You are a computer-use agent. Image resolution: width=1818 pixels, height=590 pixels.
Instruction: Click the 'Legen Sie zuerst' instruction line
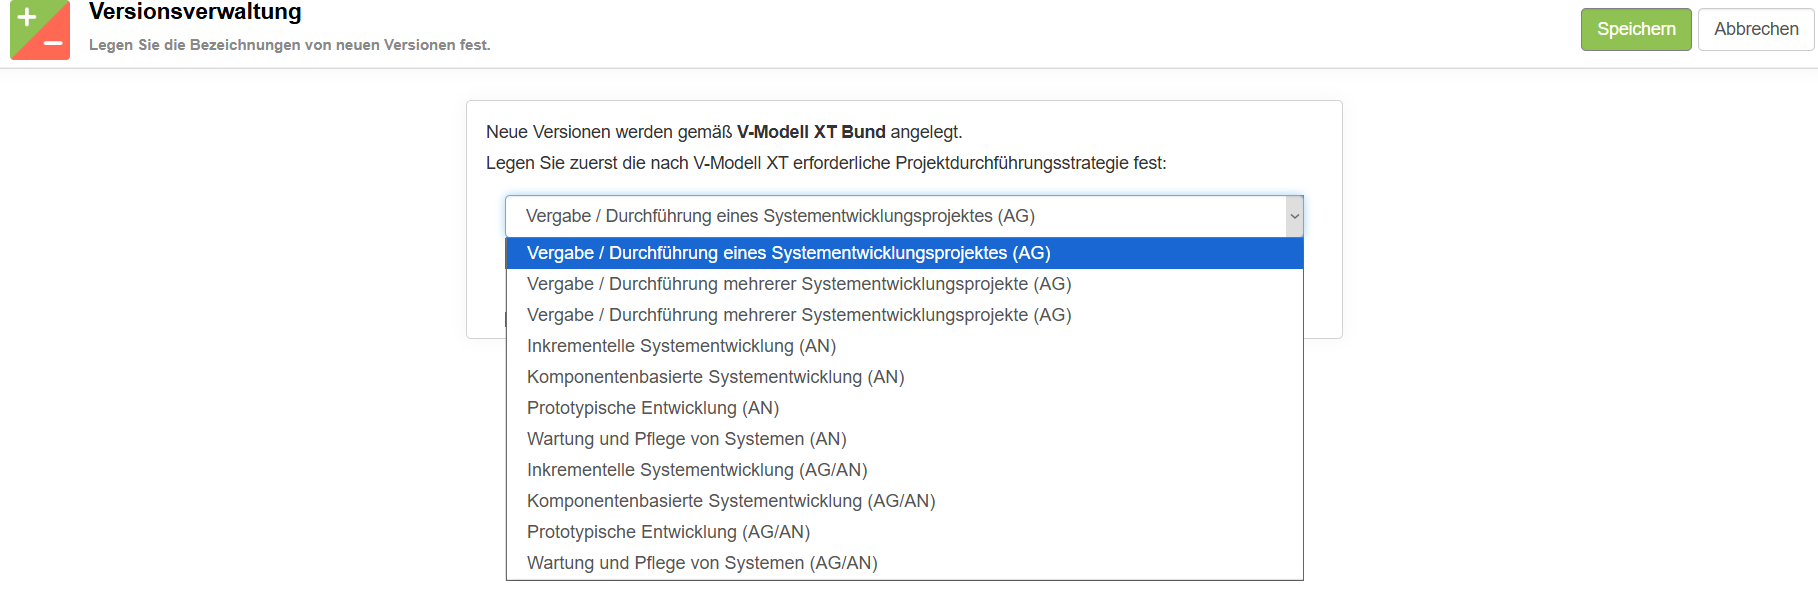[x=825, y=163]
